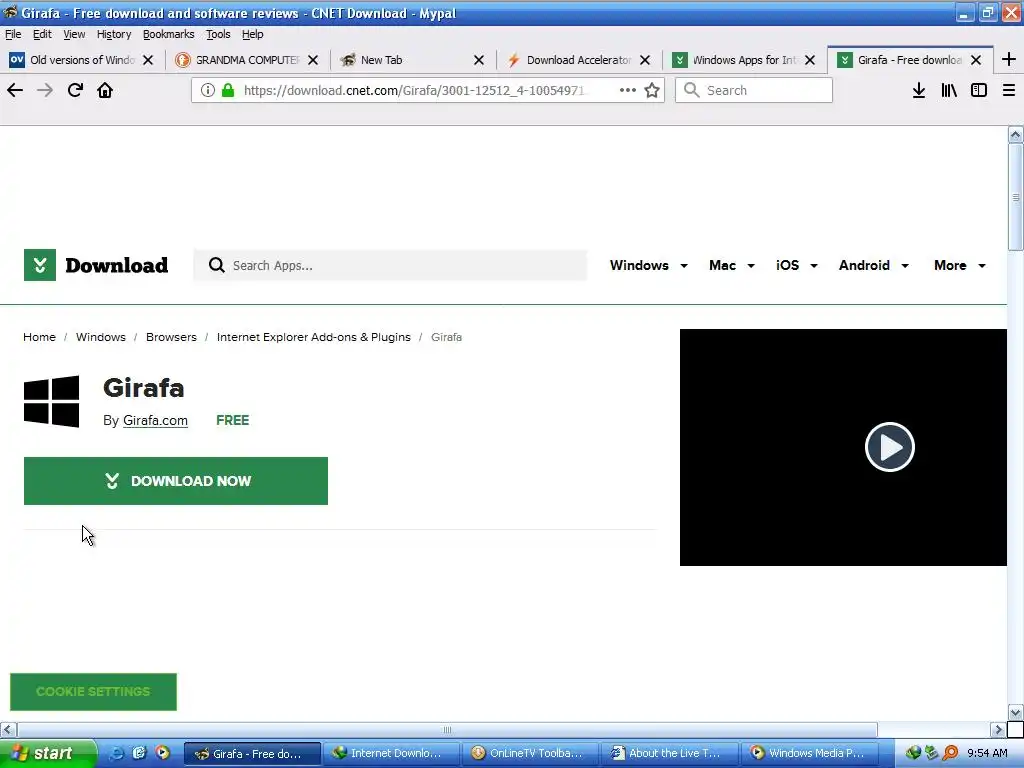Image resolution: width=1024 pixels, height=768 pixels.
Task: Open the Tools menu
Action: pos(218,34)
